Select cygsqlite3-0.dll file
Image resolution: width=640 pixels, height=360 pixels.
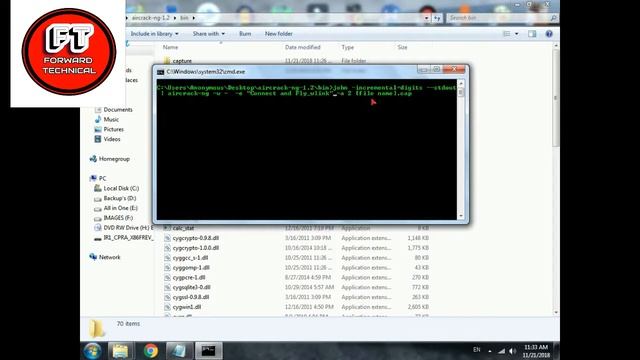(191, 287)
